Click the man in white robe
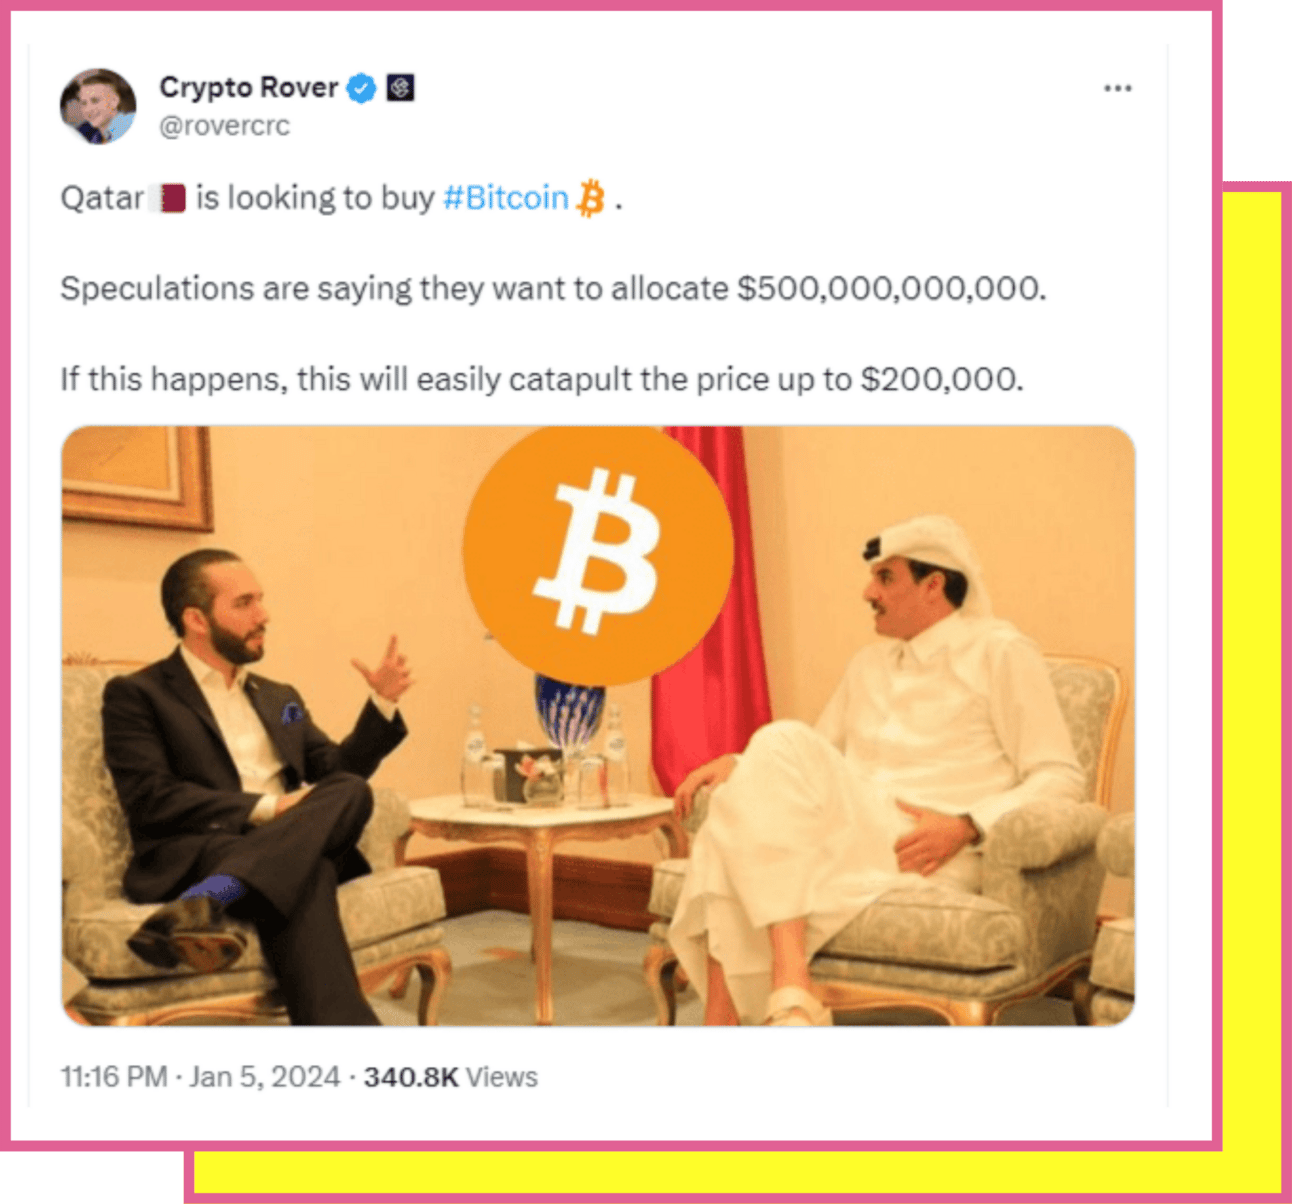 click(x=880, y=770)
